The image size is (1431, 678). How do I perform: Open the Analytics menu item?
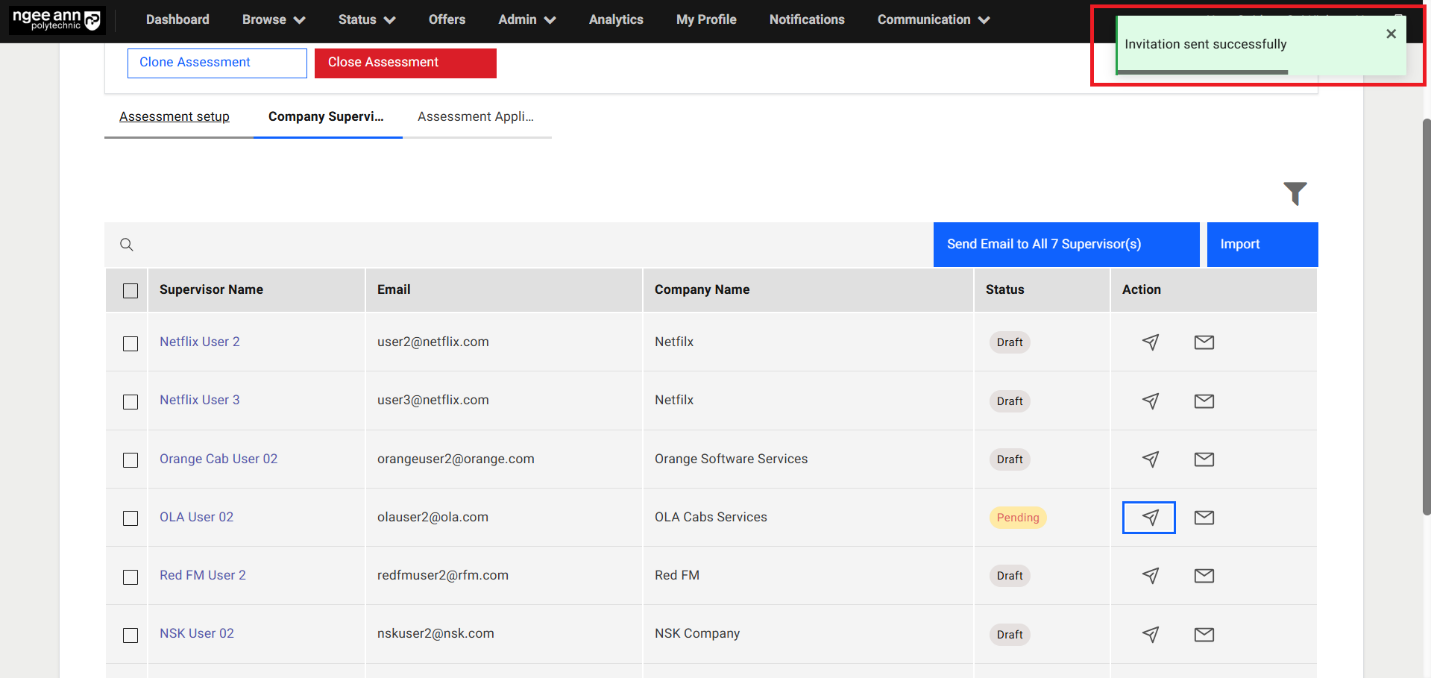tap(616, 20)
